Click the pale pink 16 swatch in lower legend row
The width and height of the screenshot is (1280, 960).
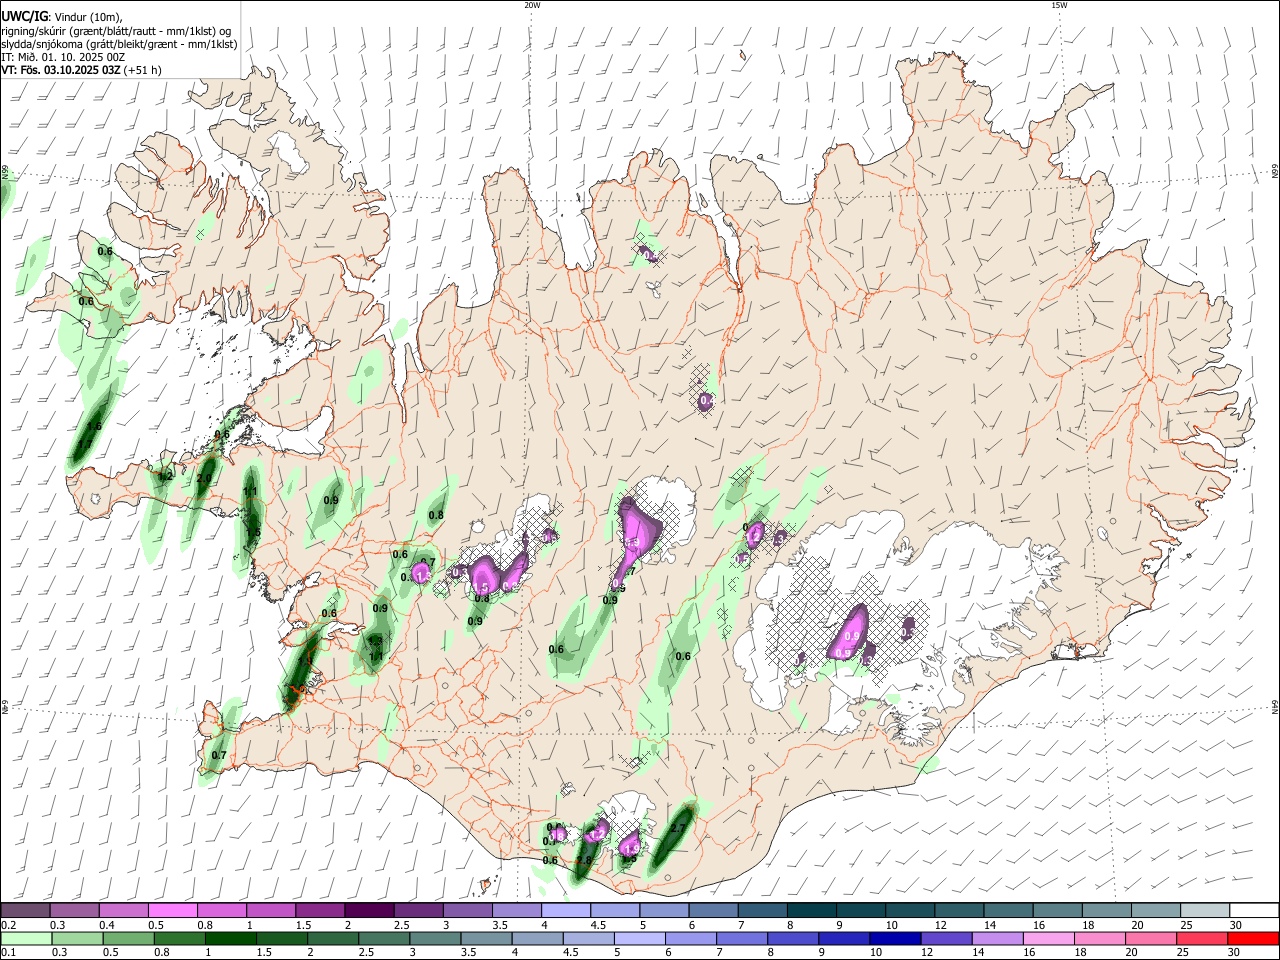coord(1050,938)
